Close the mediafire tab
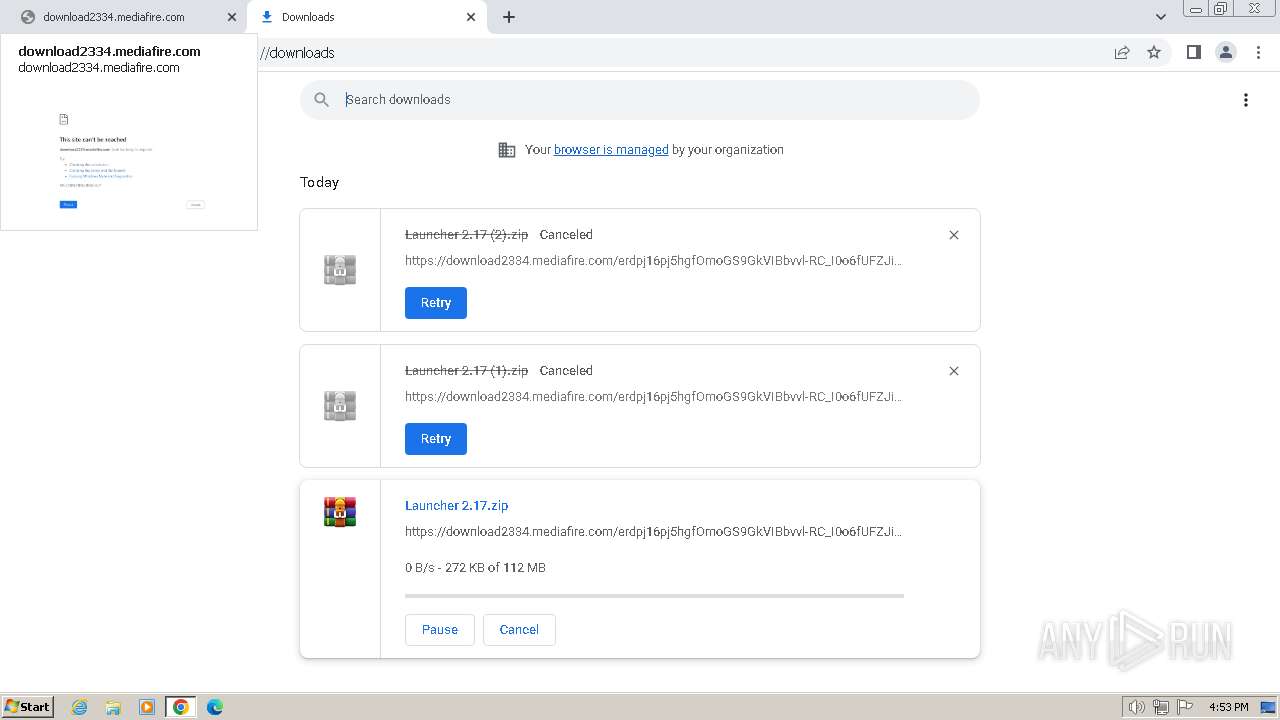 click(x=232, y=17)
